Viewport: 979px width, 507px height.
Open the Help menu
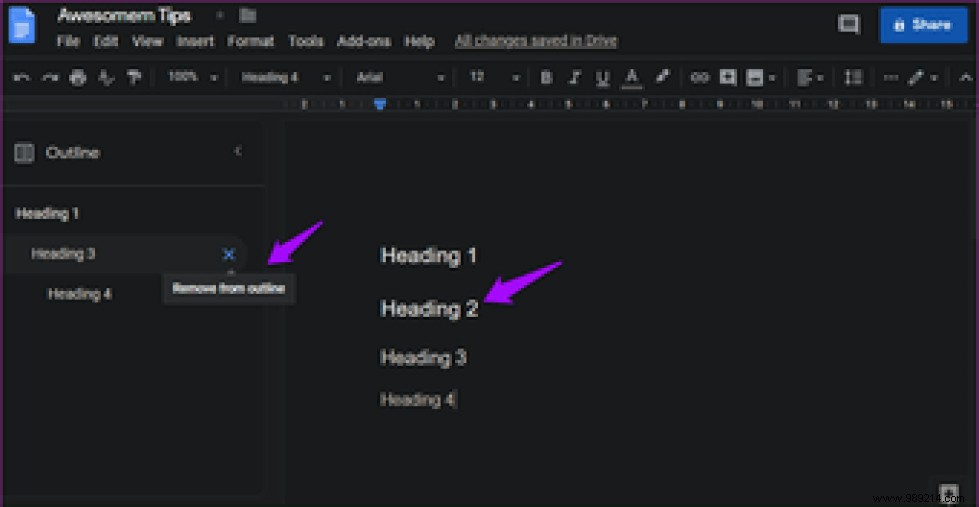(x=420, y=41)
